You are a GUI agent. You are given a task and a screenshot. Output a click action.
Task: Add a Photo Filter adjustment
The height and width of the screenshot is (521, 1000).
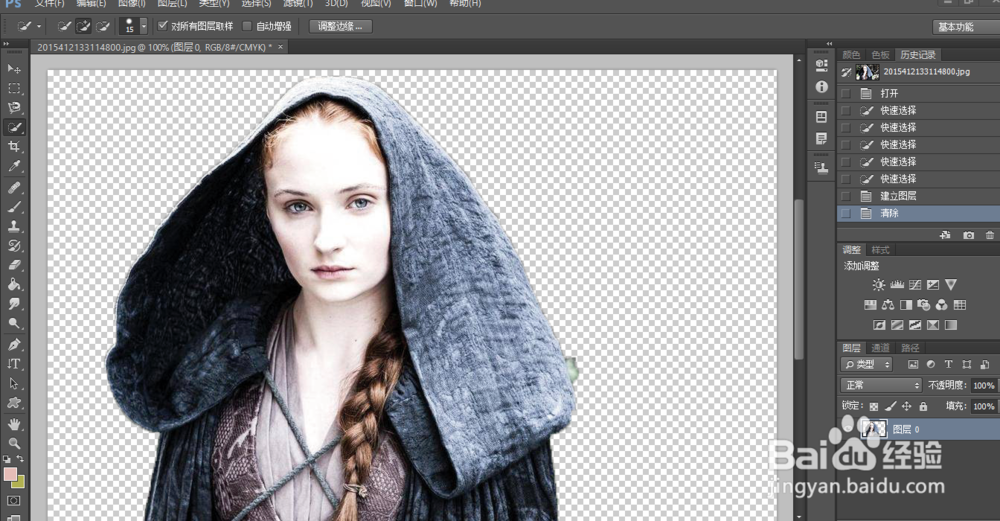click(x=923, y=305)
